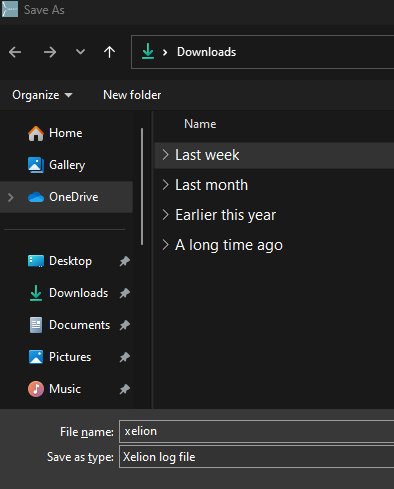Open the Music quick access folder
This screenshot has height=489, width=394.
tap(65, 389)
